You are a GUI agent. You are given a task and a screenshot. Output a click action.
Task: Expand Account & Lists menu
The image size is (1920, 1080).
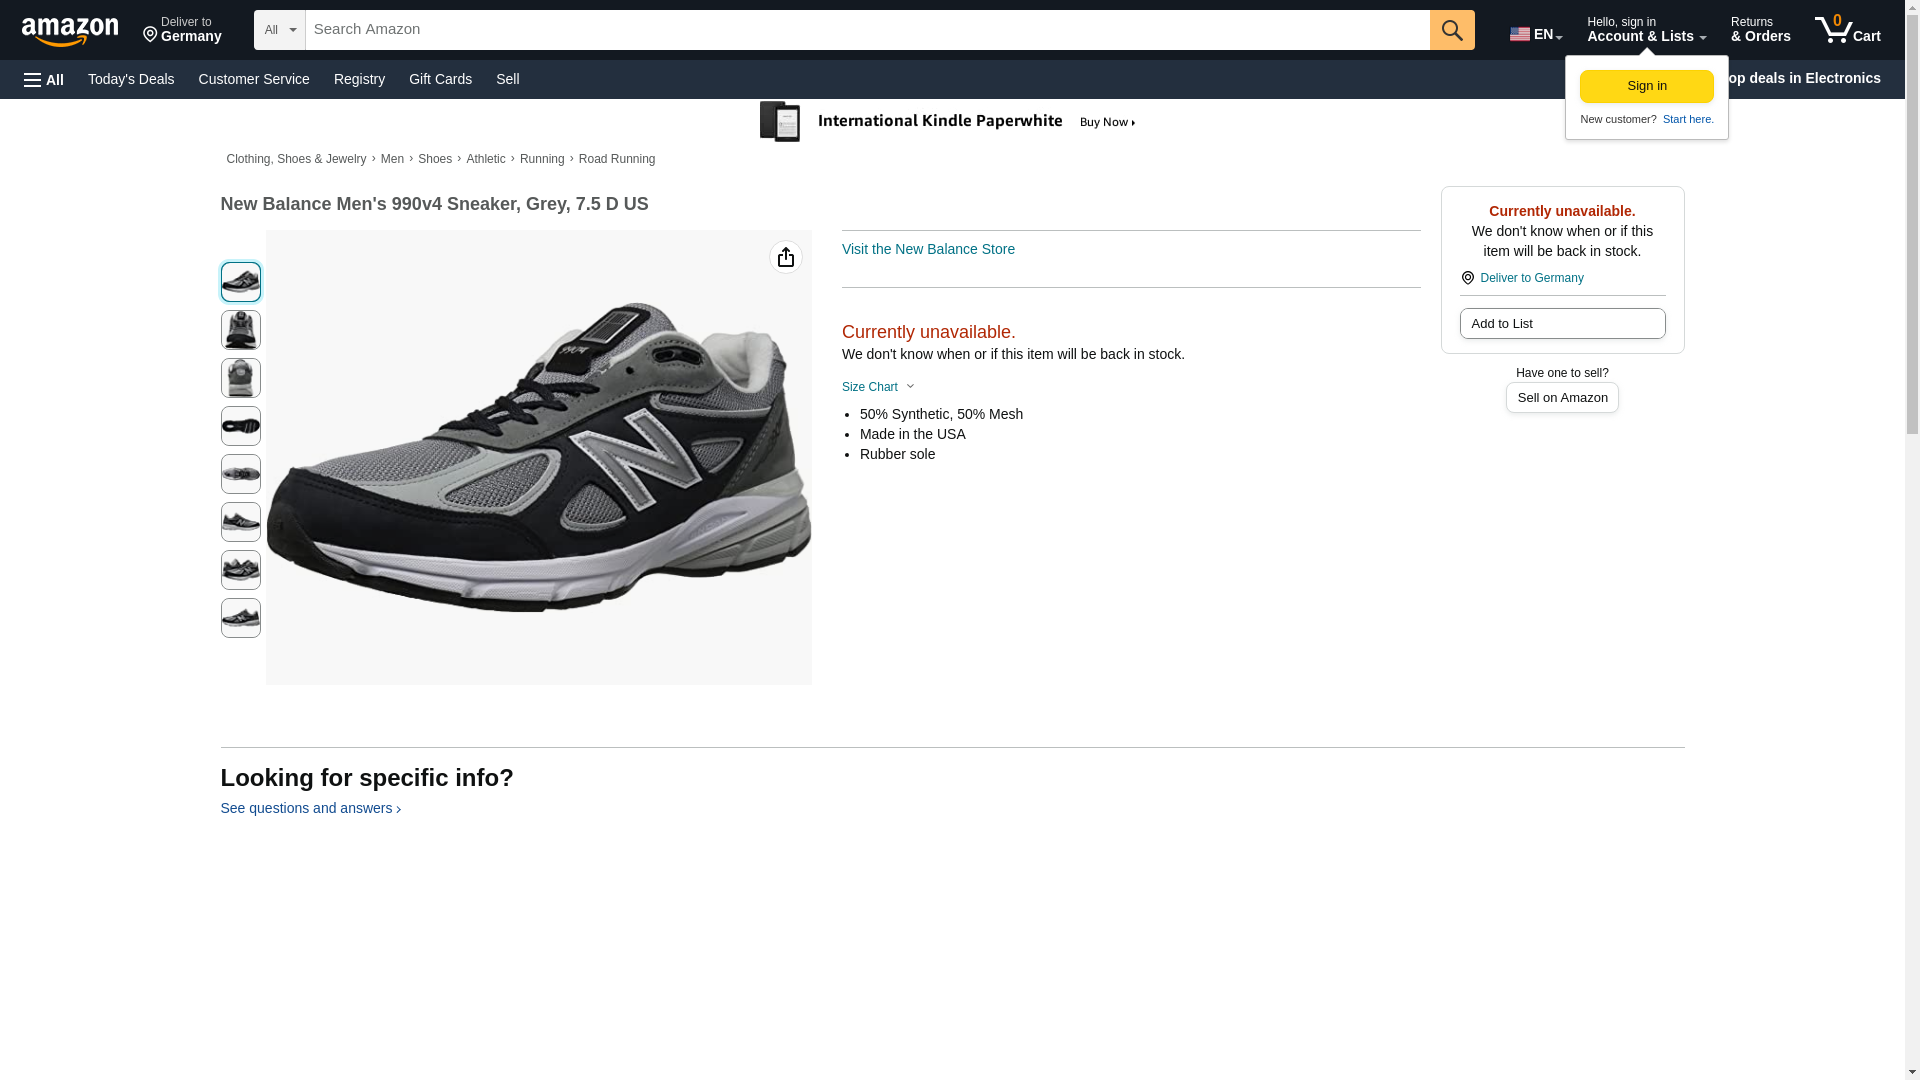click(1645, 30)
